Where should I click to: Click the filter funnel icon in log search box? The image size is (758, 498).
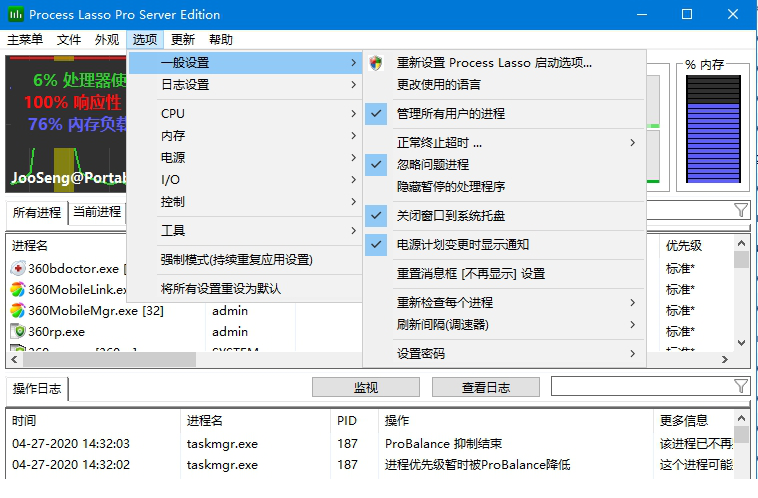point(741,386)
